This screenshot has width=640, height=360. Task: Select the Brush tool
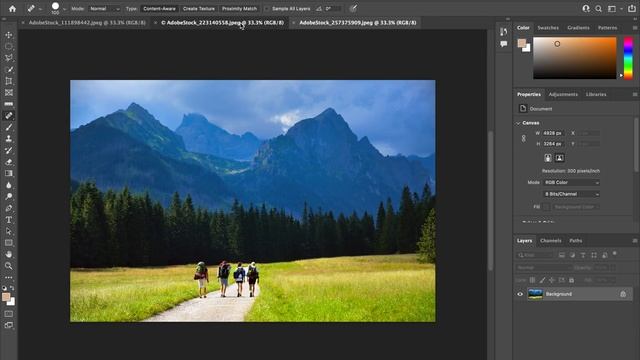click(9, 127)
